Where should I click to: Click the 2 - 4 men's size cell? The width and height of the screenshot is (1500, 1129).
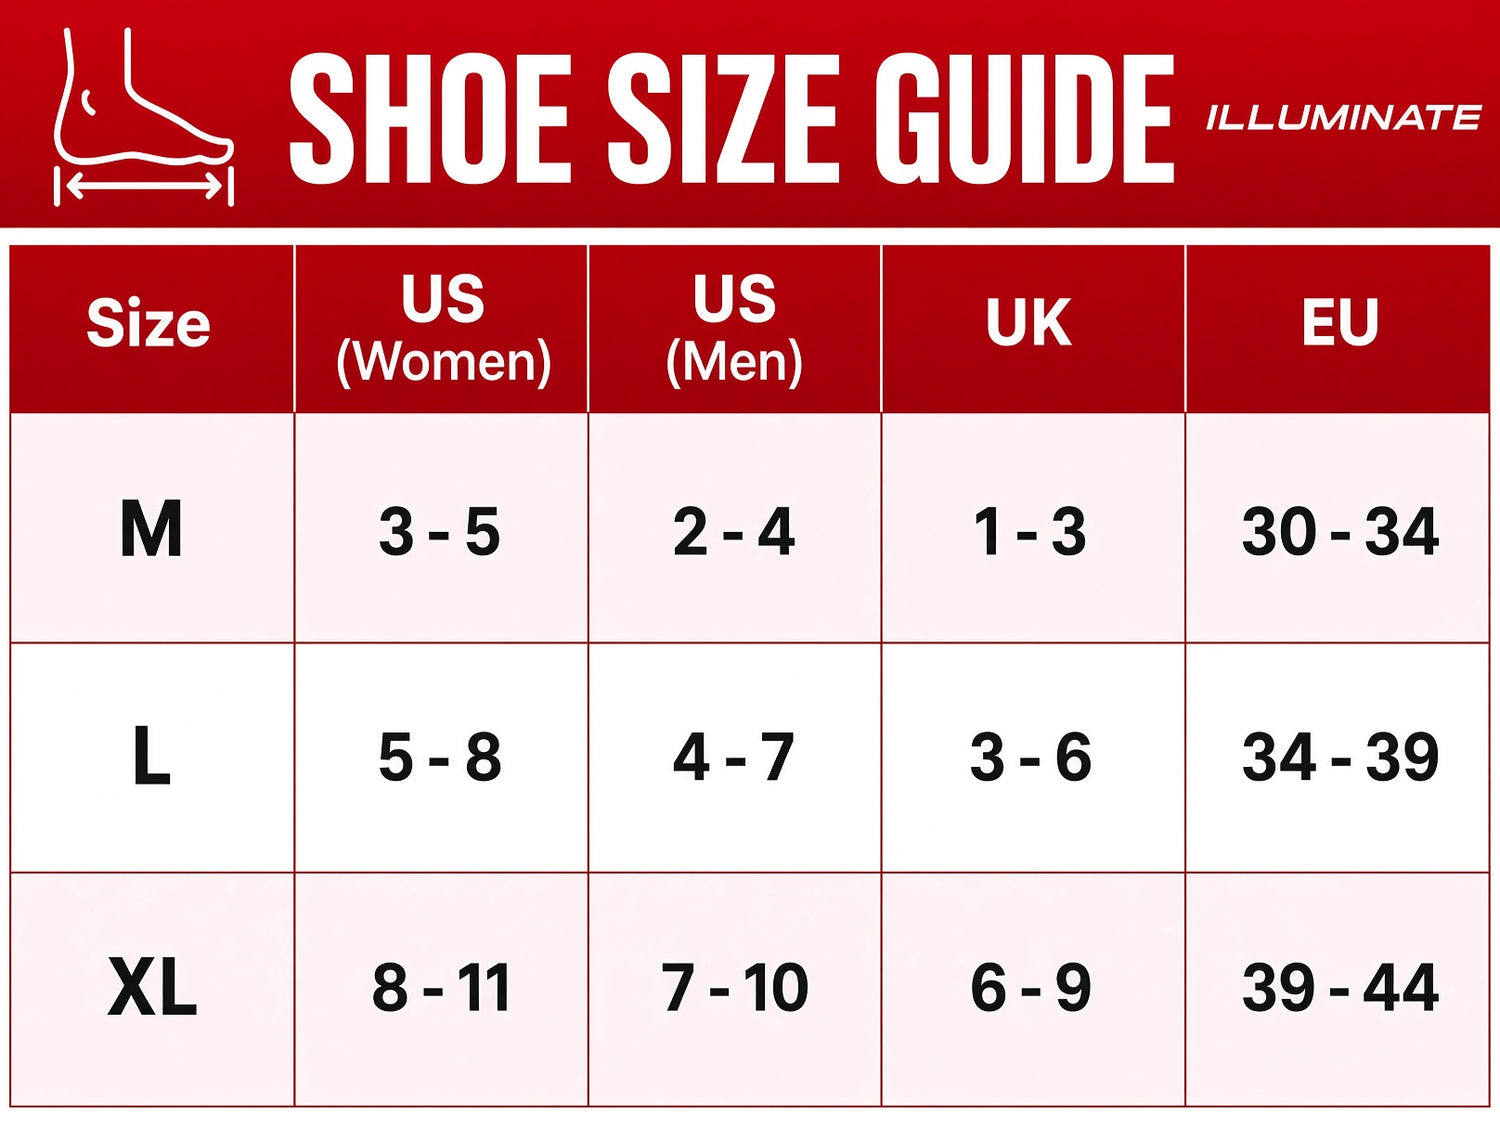[734, 528]
